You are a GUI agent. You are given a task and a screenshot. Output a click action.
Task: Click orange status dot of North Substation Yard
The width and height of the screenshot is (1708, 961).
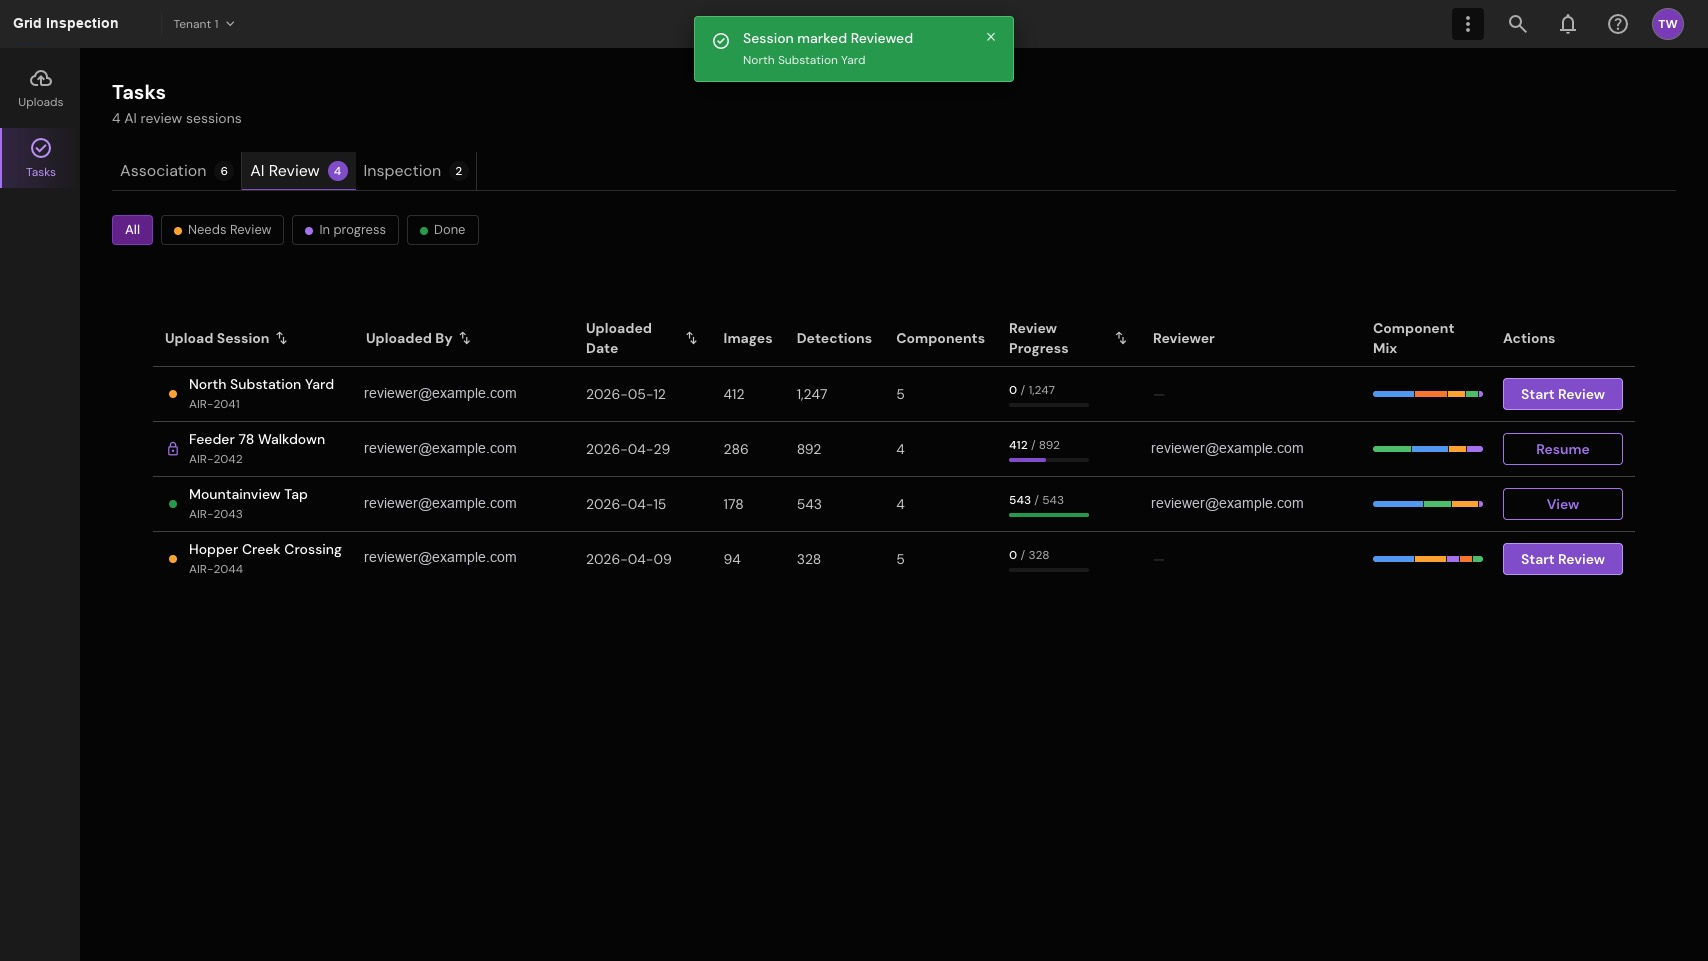173,394
